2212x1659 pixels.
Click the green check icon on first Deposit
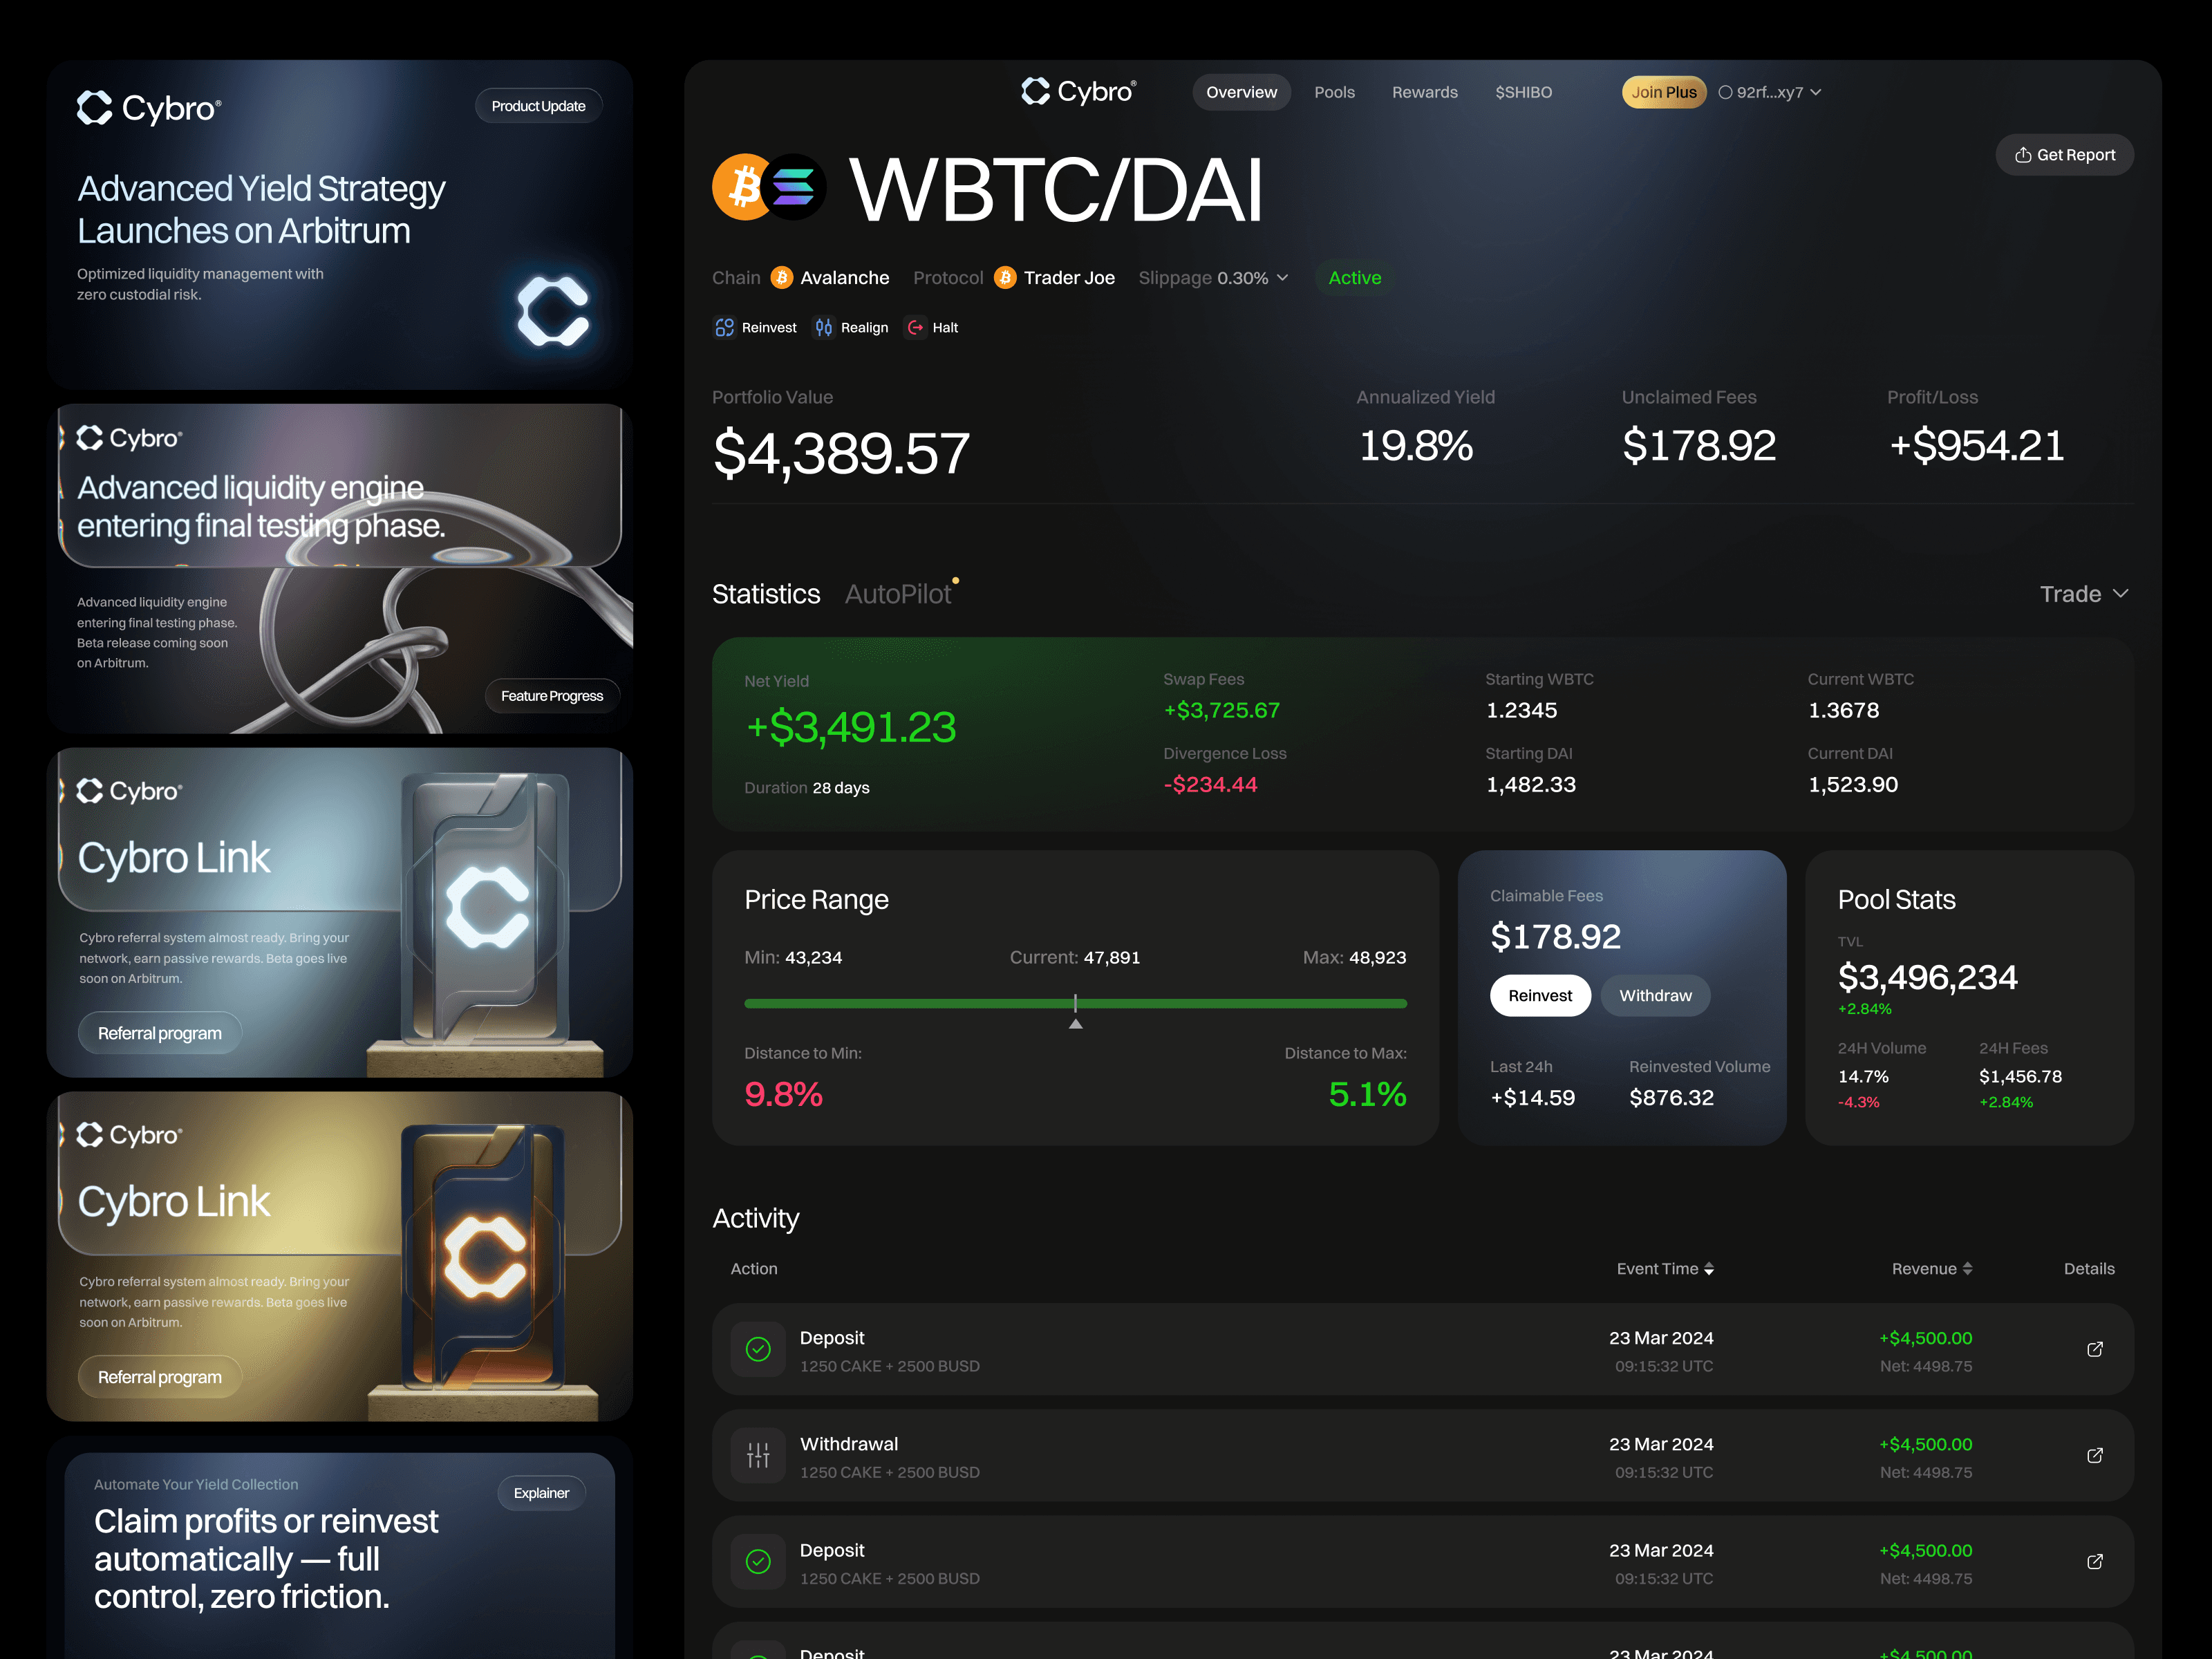[758, 1349]
